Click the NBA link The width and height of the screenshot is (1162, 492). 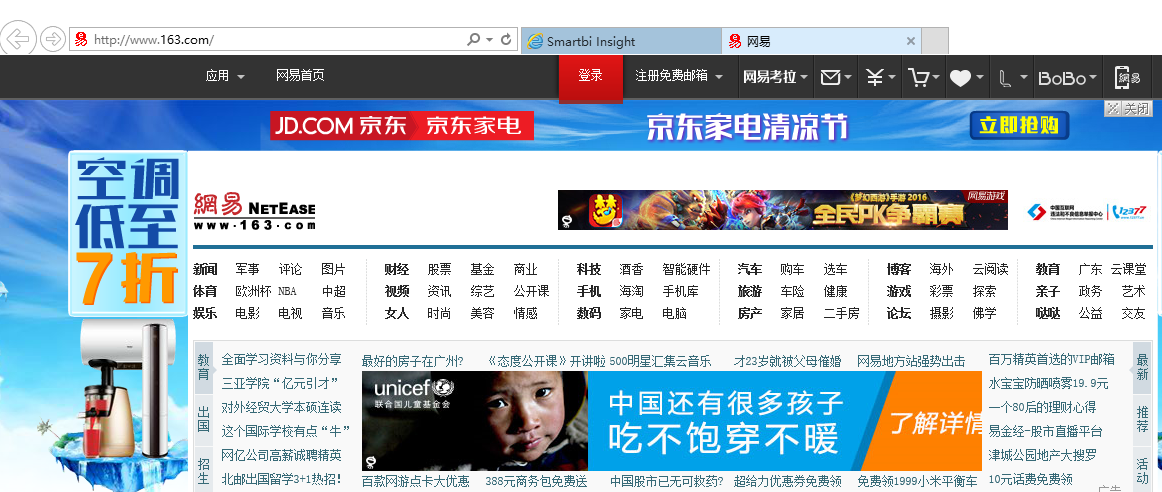click(x=288, y=291)
